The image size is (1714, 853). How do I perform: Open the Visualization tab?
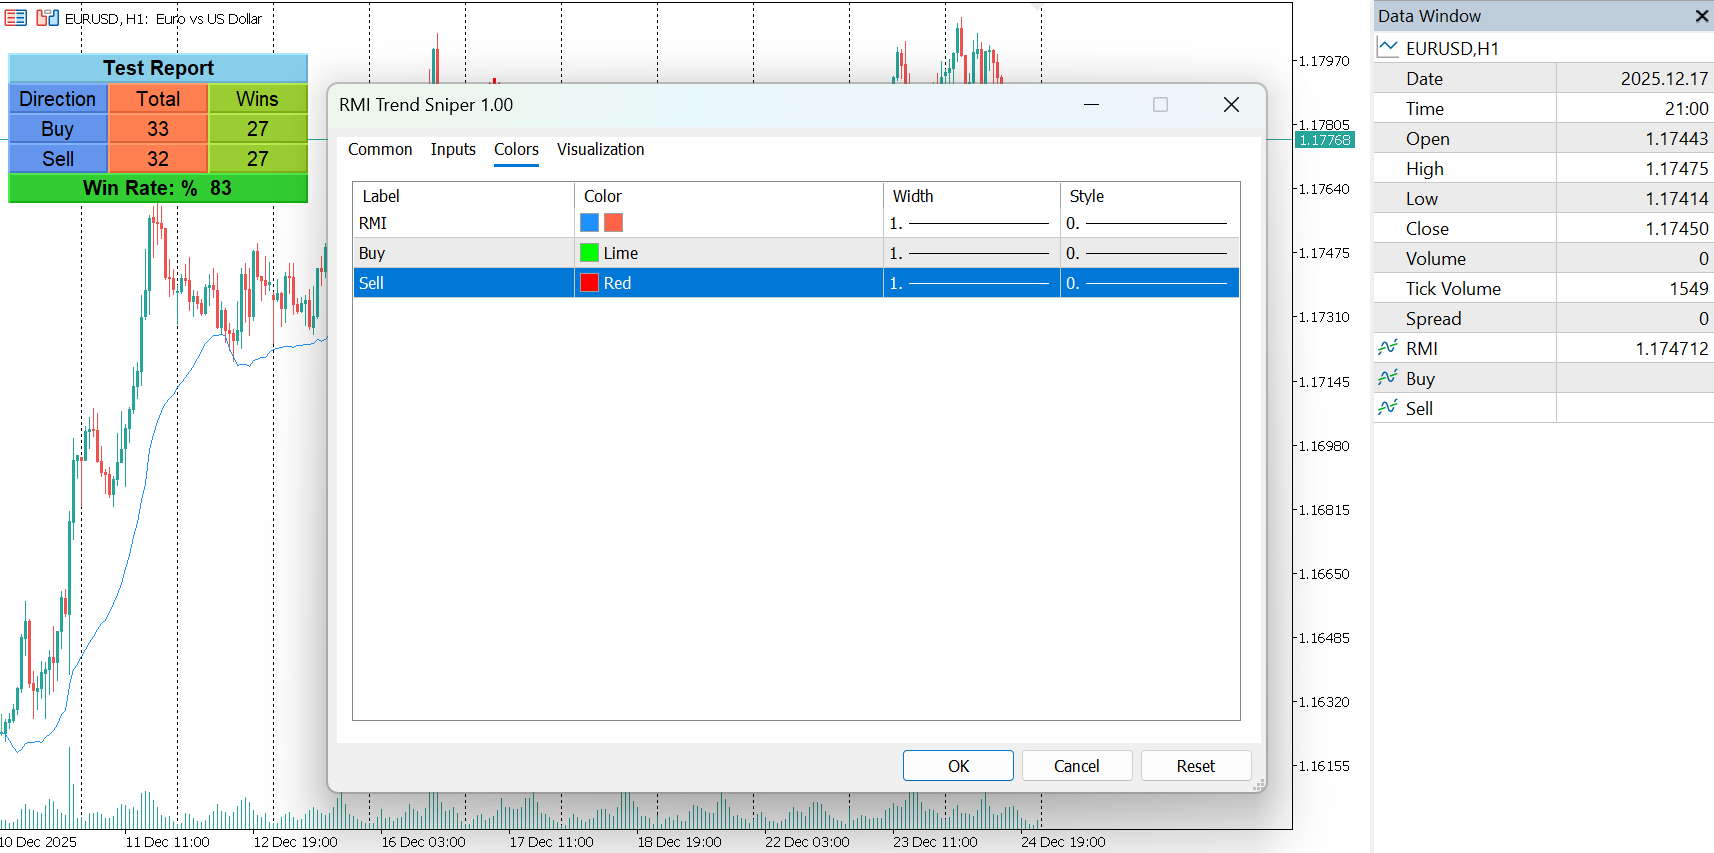[600, 149]
